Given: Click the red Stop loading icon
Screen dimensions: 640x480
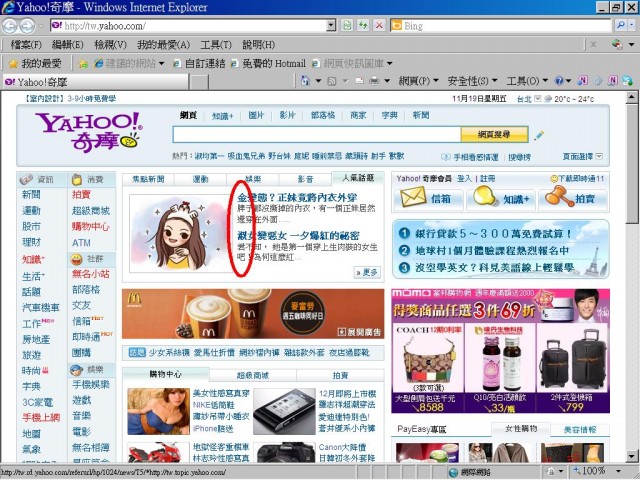Looking at the screenshot, I should click(x=379, y=25).
